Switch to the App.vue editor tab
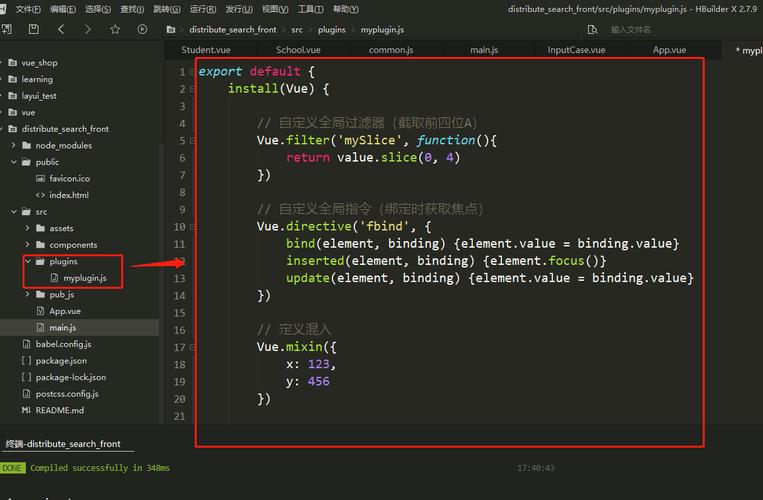 [x=669, y=50]
